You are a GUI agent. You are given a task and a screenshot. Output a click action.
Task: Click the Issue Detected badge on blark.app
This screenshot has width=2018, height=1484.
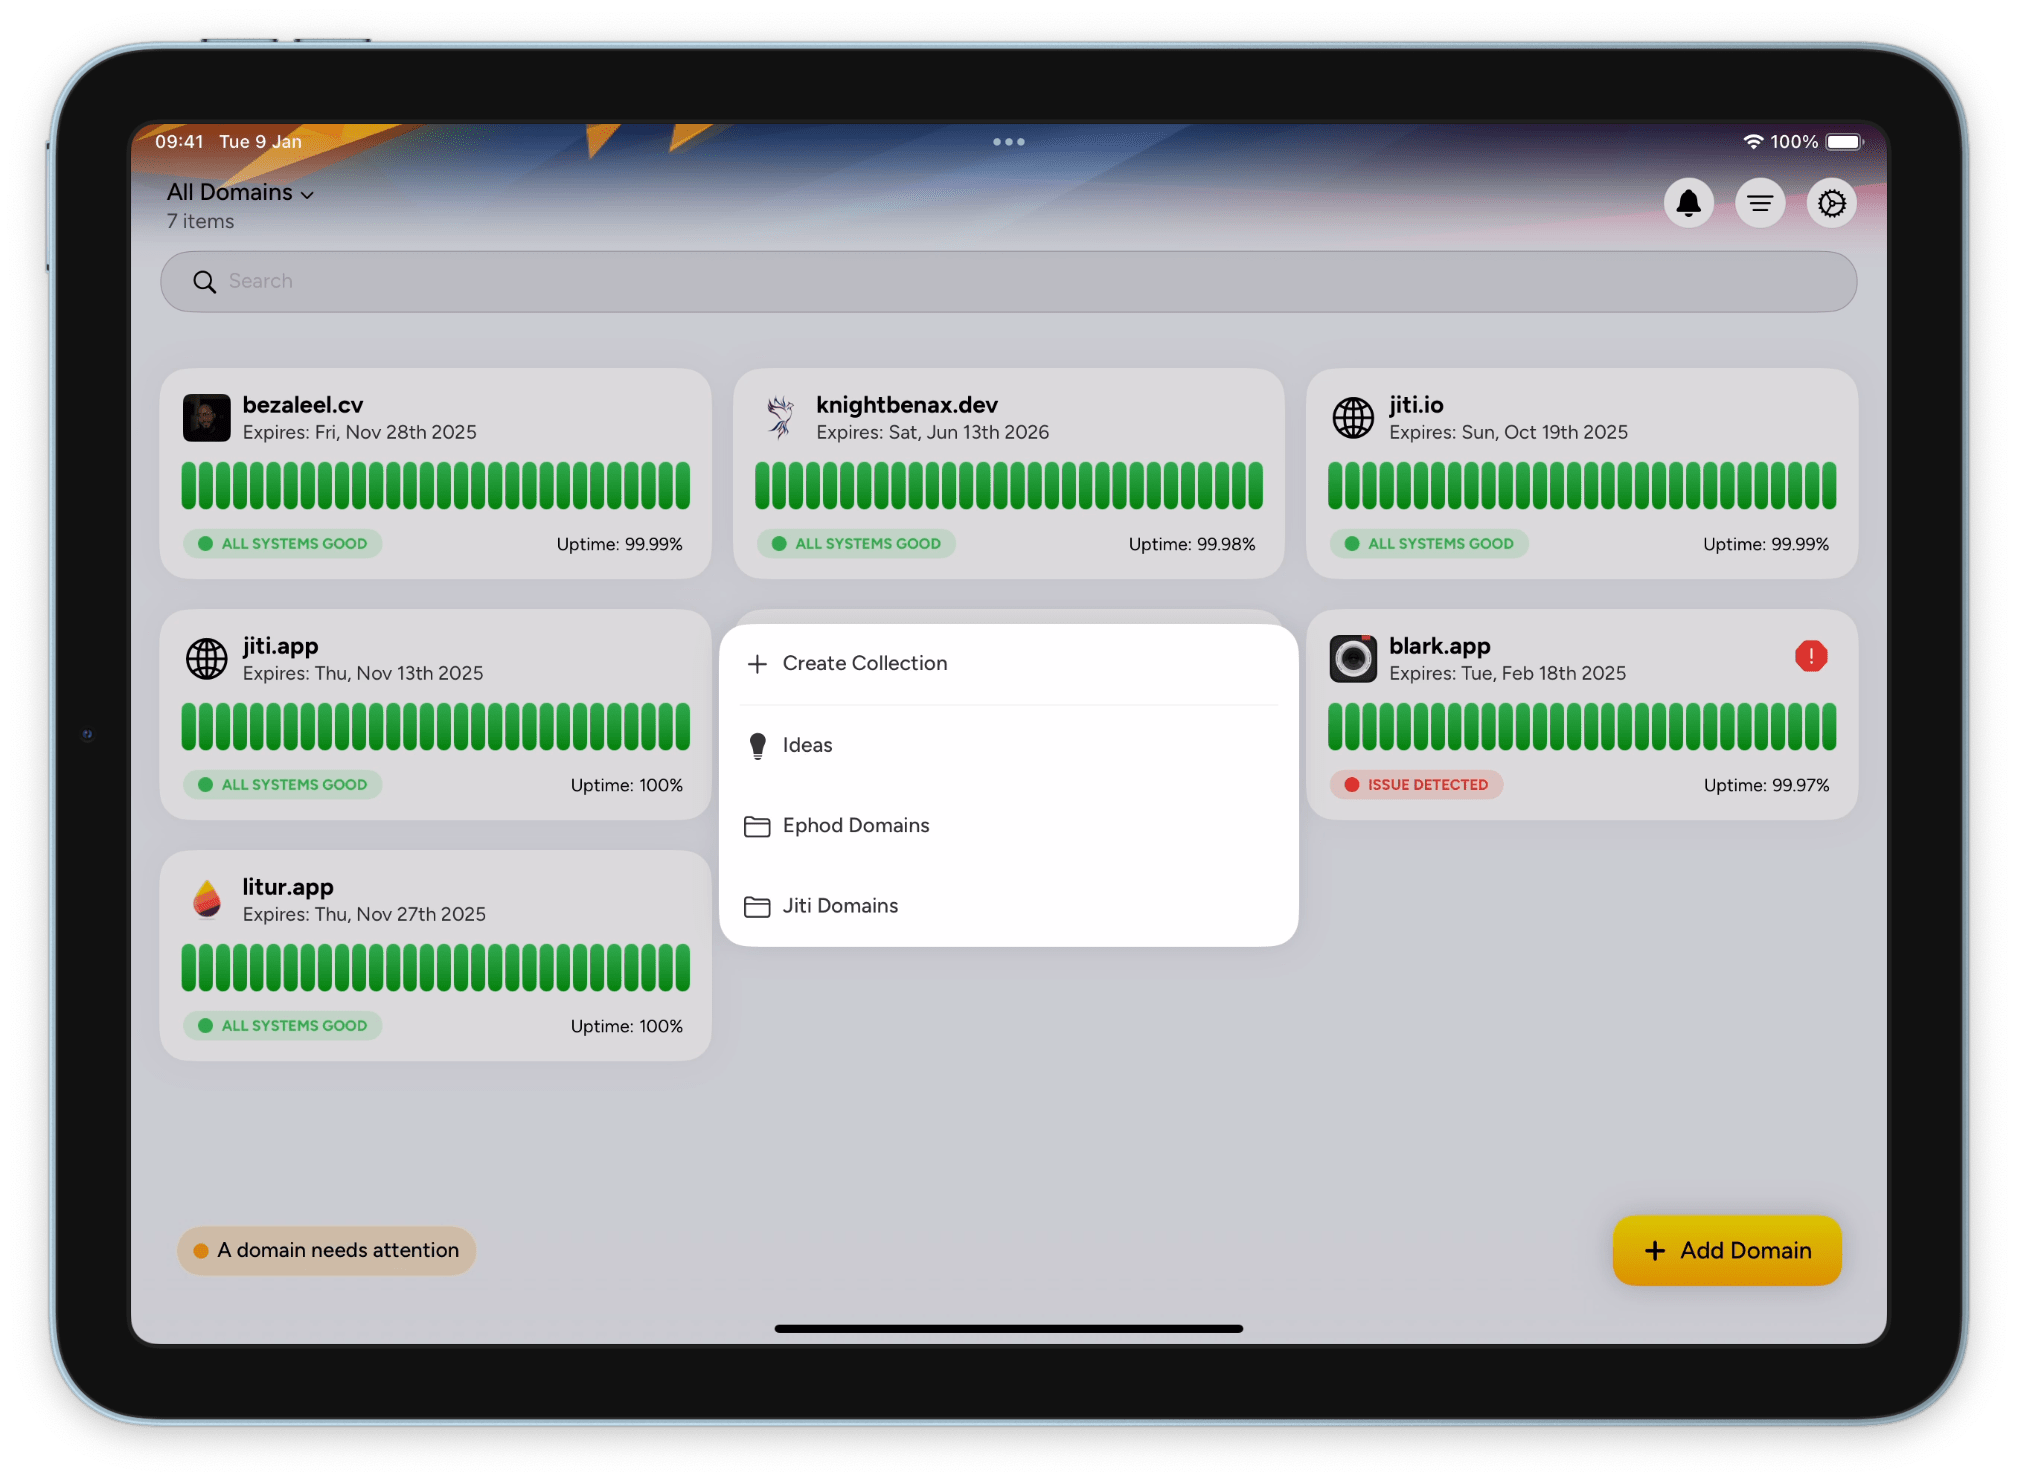click(x=1416, y=785)
